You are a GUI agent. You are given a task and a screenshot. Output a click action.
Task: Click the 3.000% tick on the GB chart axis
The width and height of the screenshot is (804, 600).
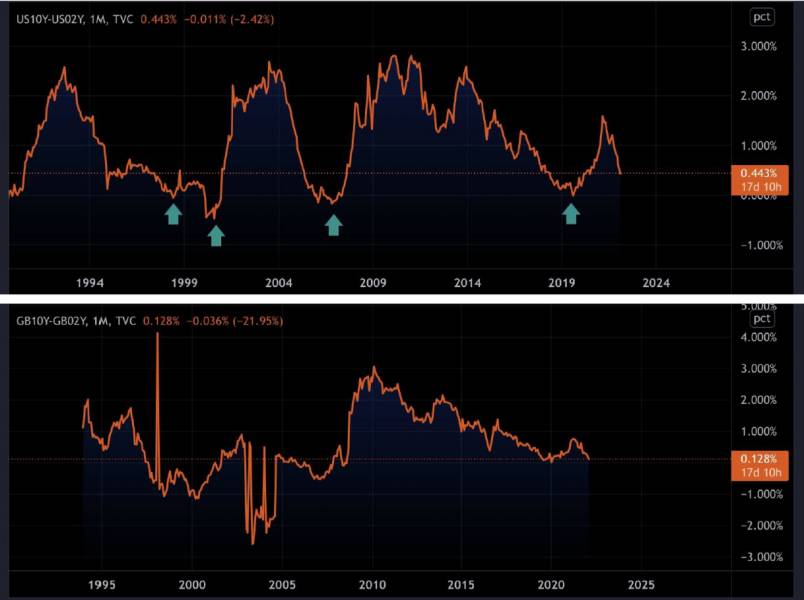click(758, 368)
